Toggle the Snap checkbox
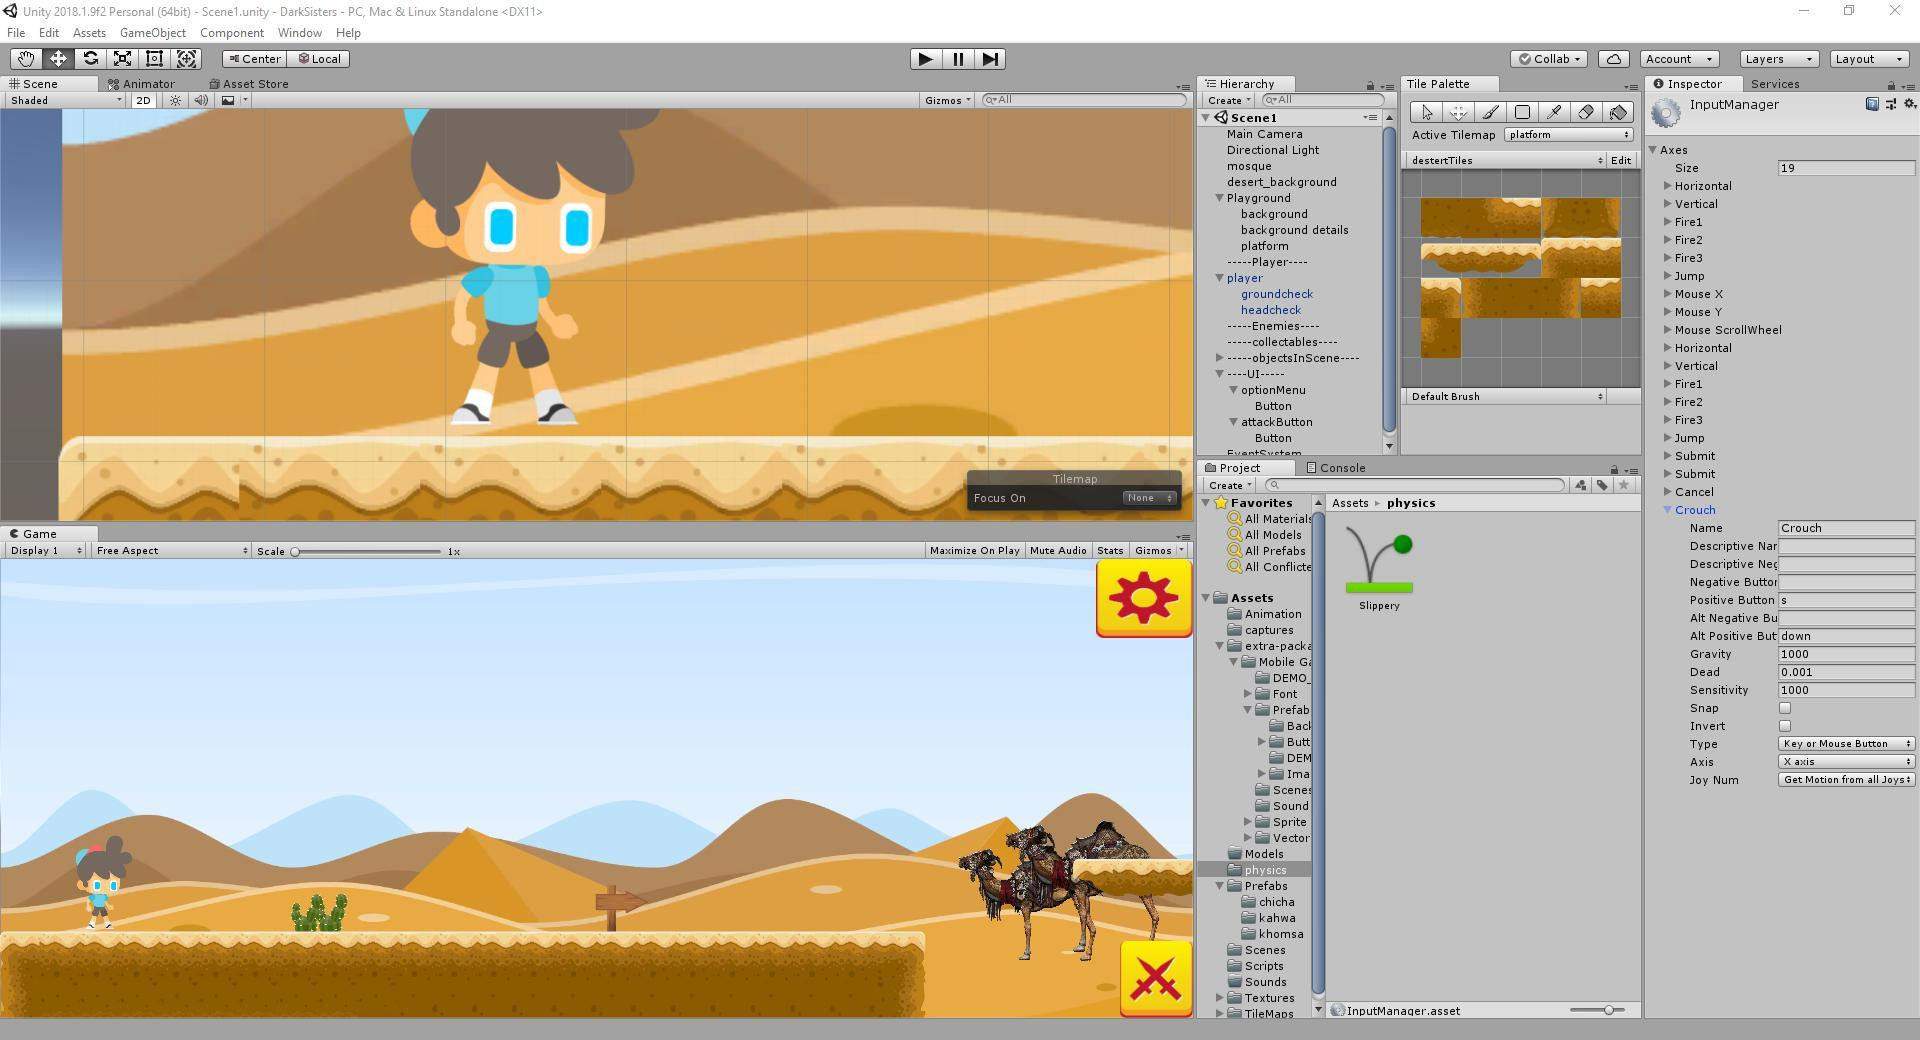 tap(1785, 708)
